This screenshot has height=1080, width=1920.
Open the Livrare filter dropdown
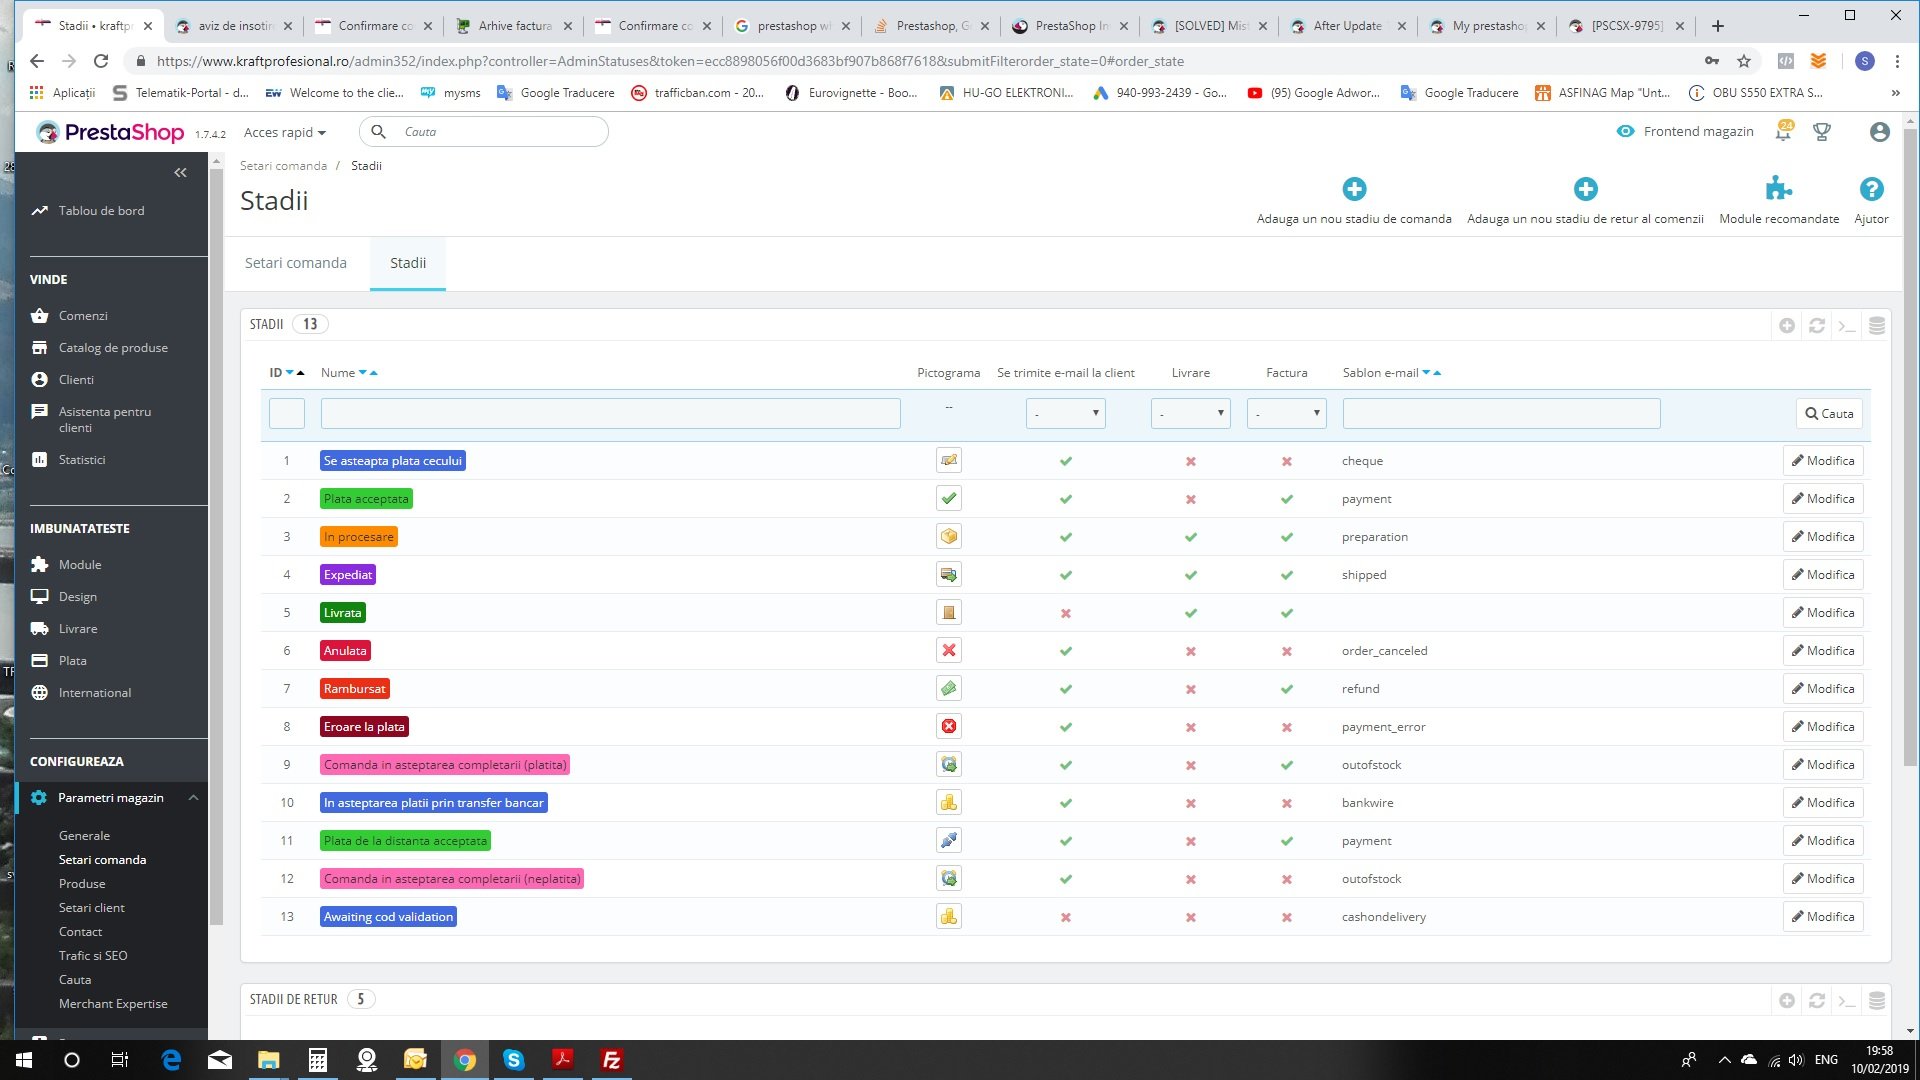pos(1190,413)
